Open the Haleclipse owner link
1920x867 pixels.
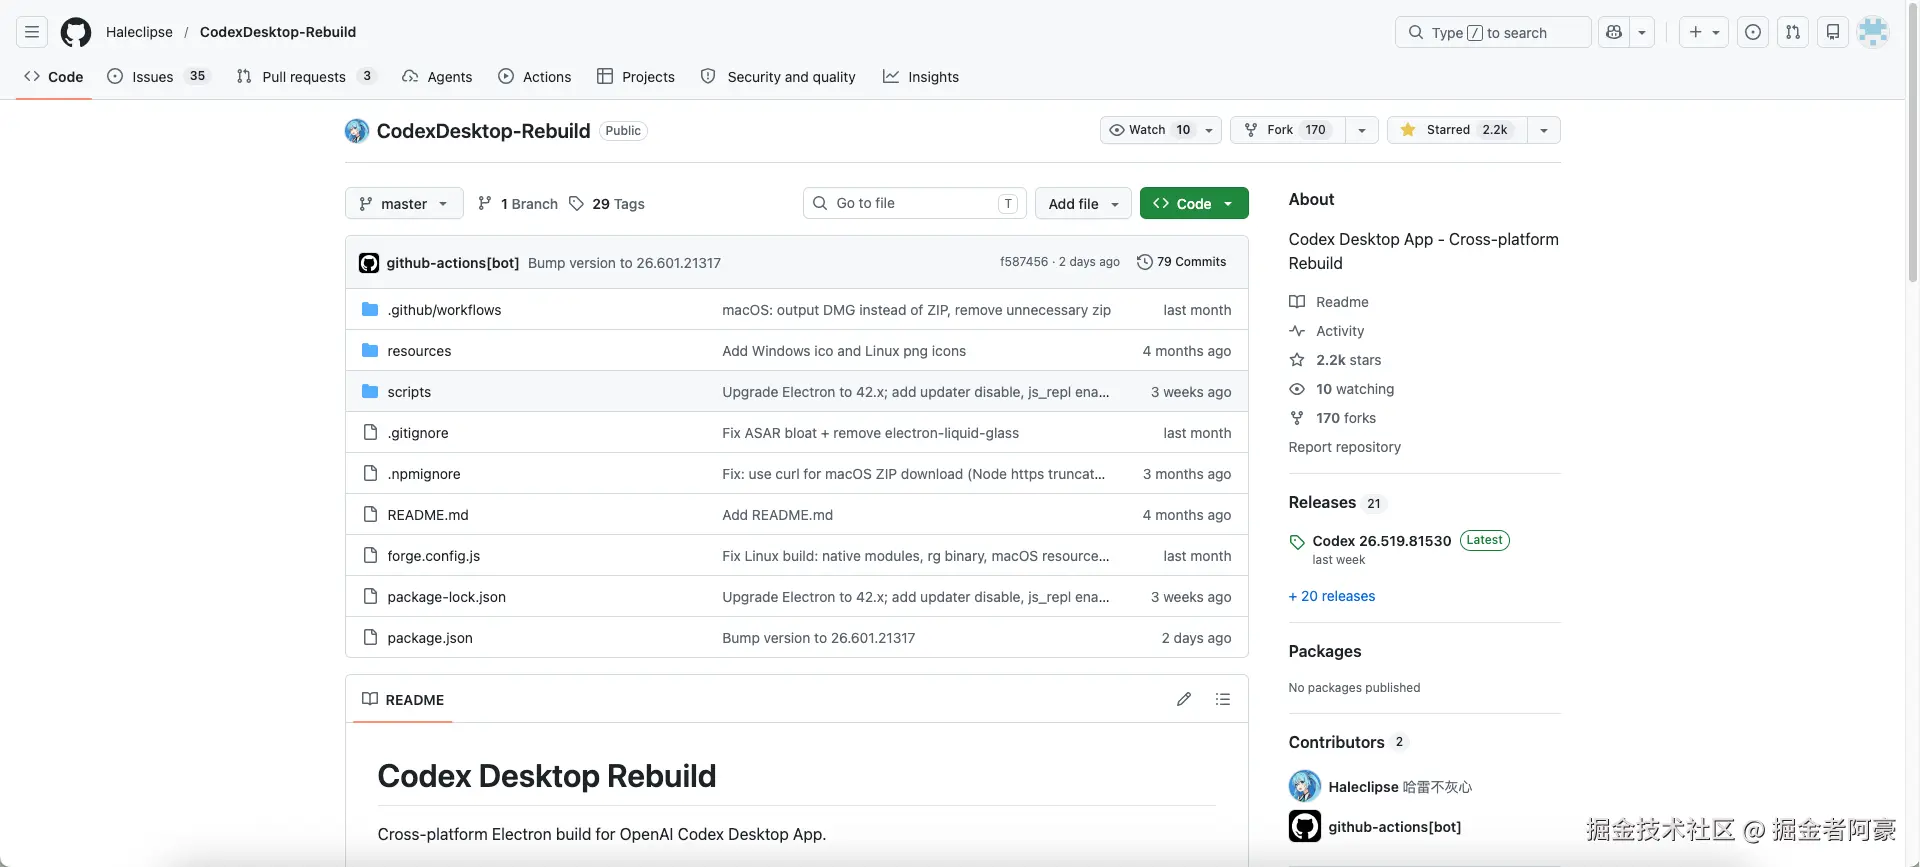pos(139,32)
